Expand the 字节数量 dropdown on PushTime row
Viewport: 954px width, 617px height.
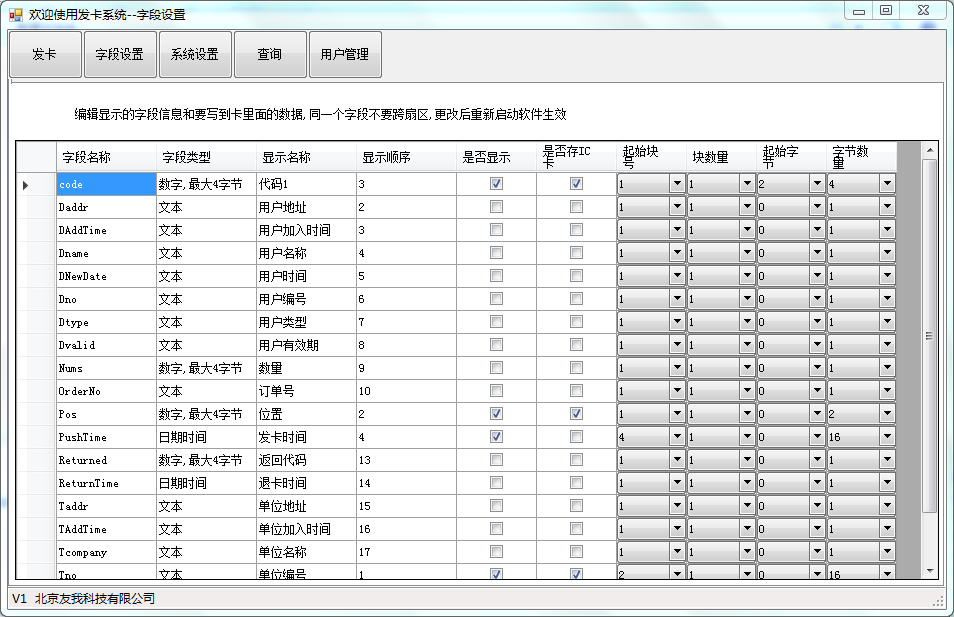click(x=889, y=436)
